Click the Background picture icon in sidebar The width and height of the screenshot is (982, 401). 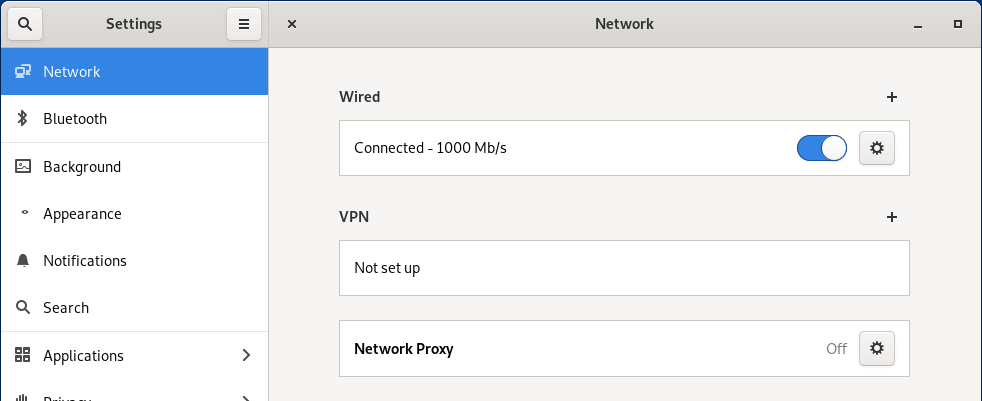point(22,167)
